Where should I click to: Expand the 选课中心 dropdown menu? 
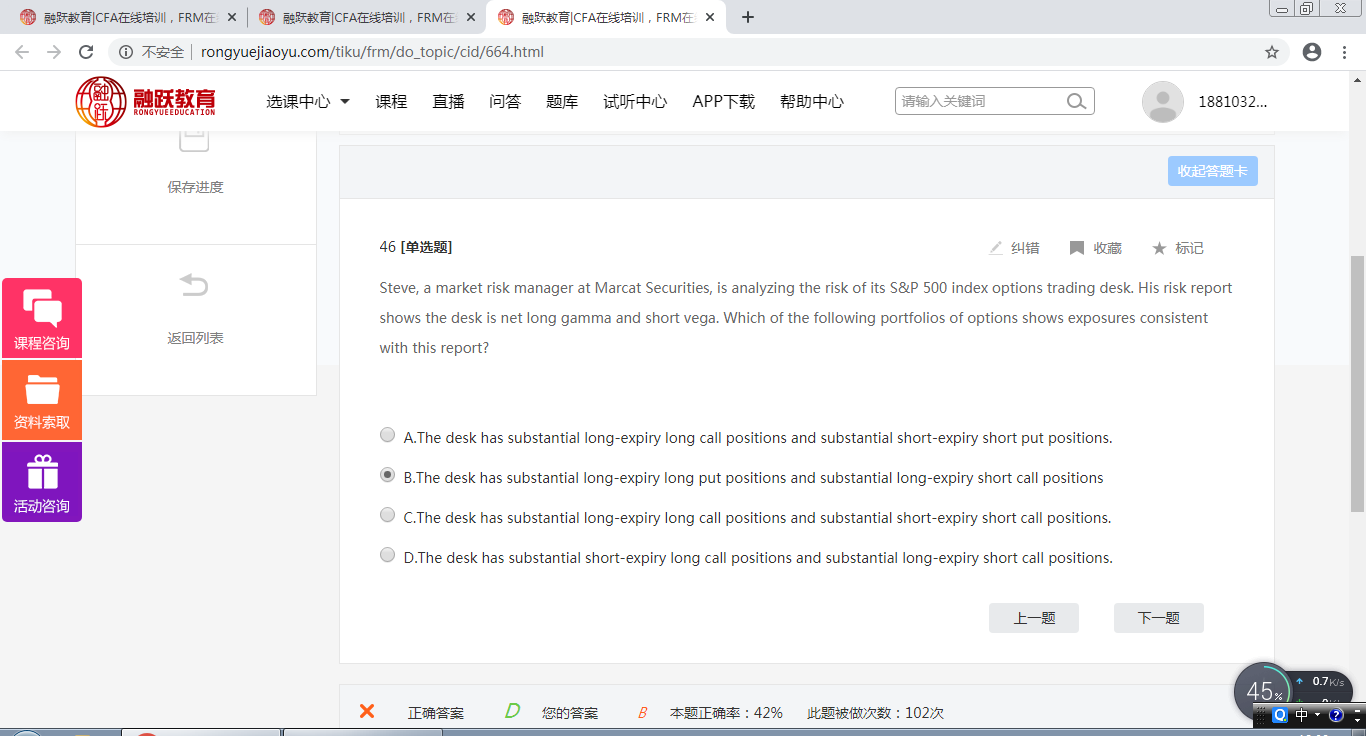(x=308, y=102)
